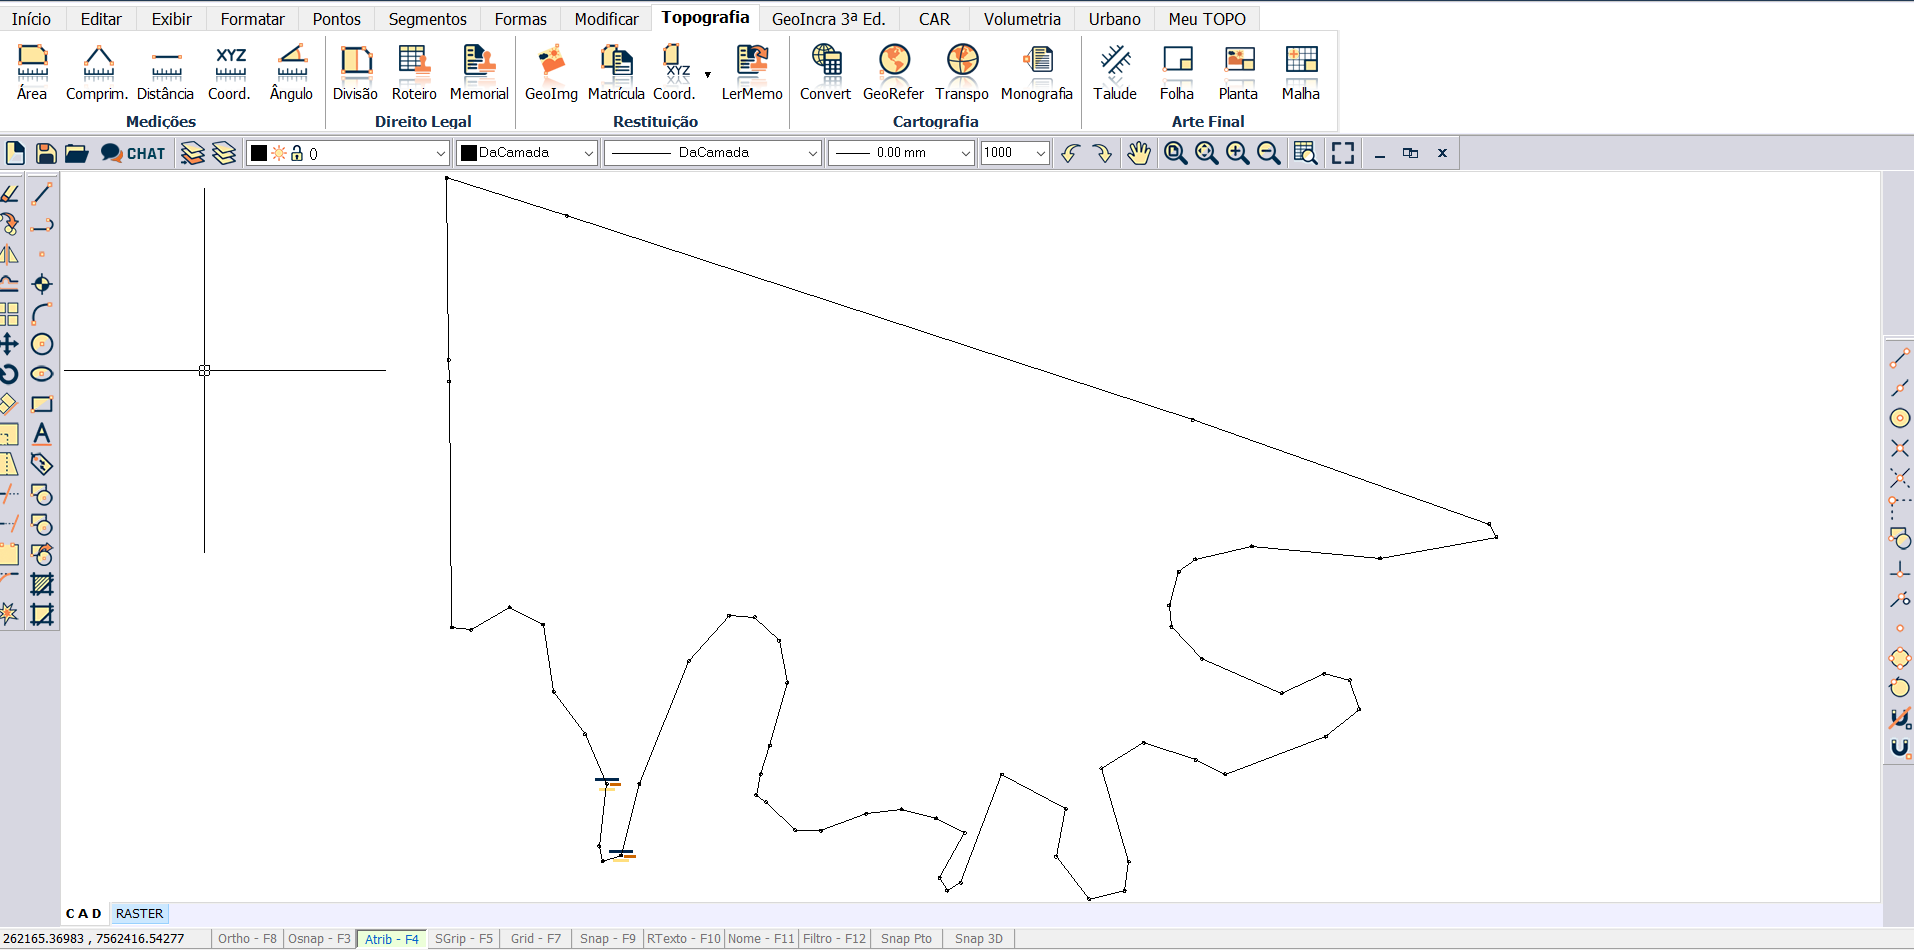Open the layer selection dropdown showing 0

pos(441,153)
